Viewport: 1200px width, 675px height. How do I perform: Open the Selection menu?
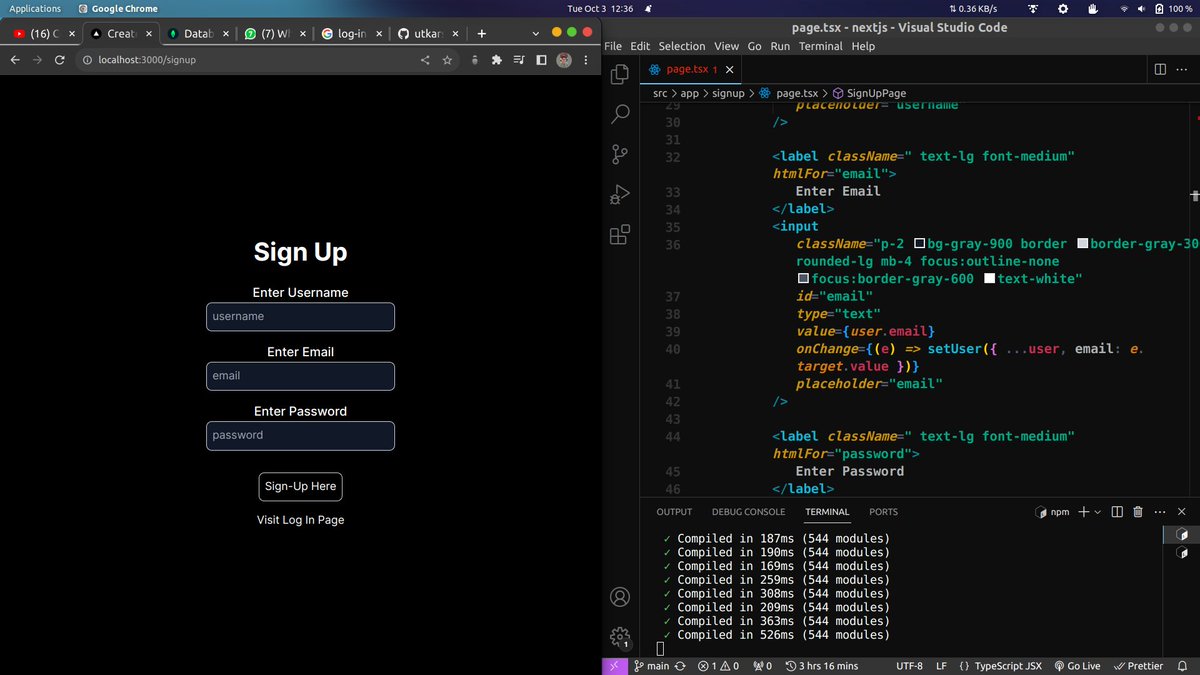681,46
